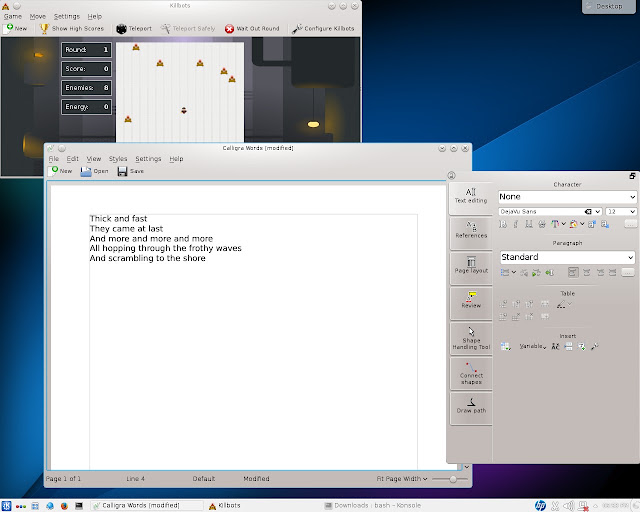Click the volume icon in system tray

(569, 506)
